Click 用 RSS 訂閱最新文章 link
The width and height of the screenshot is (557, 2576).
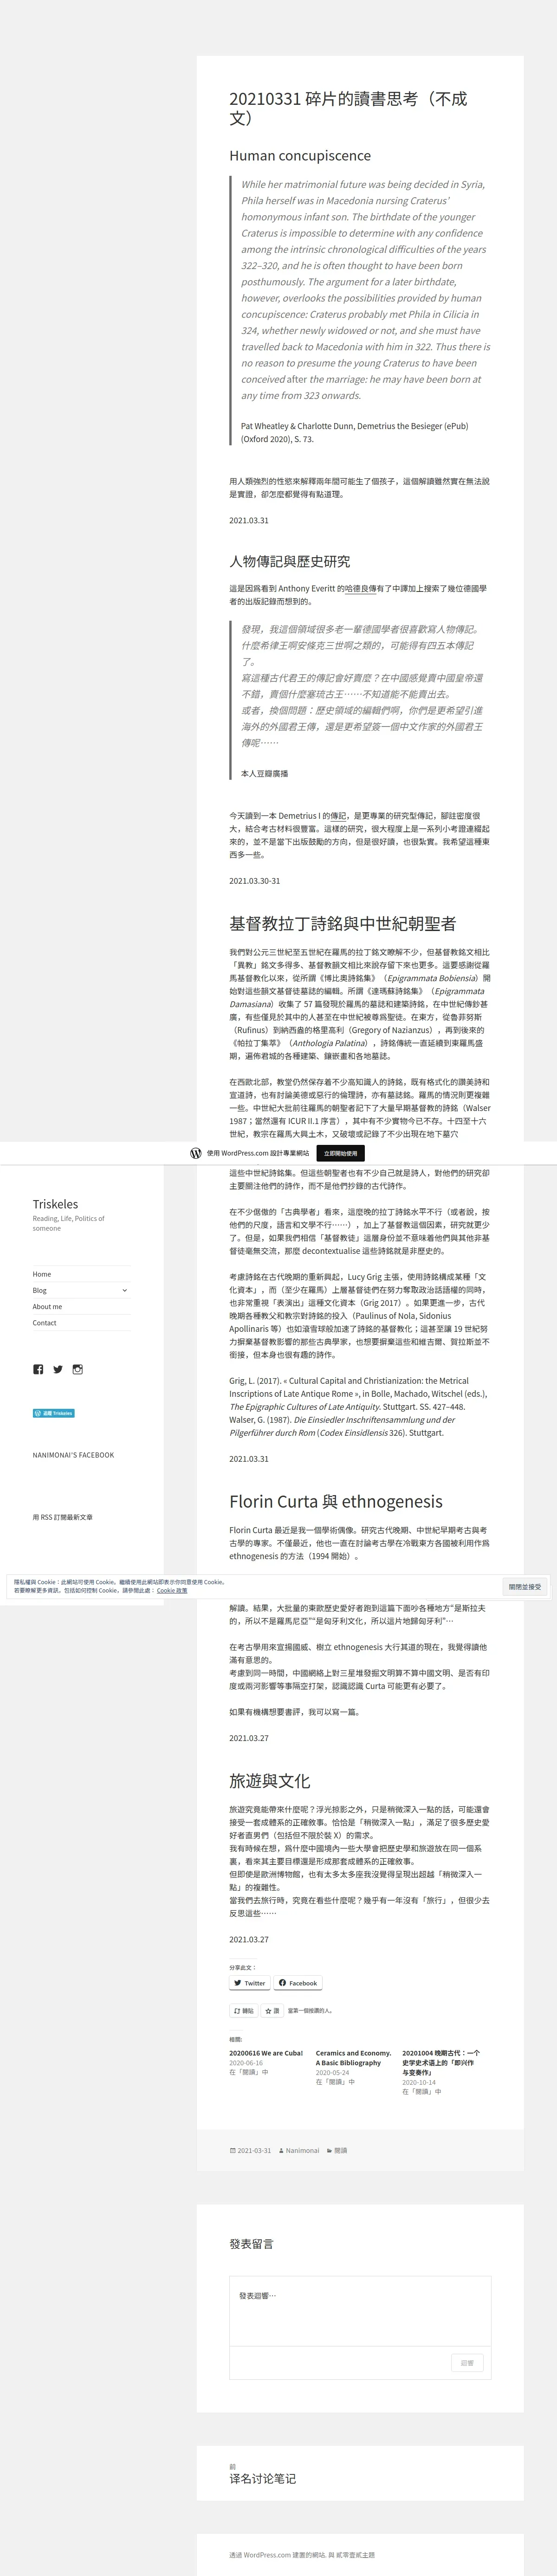(62, 1517)
